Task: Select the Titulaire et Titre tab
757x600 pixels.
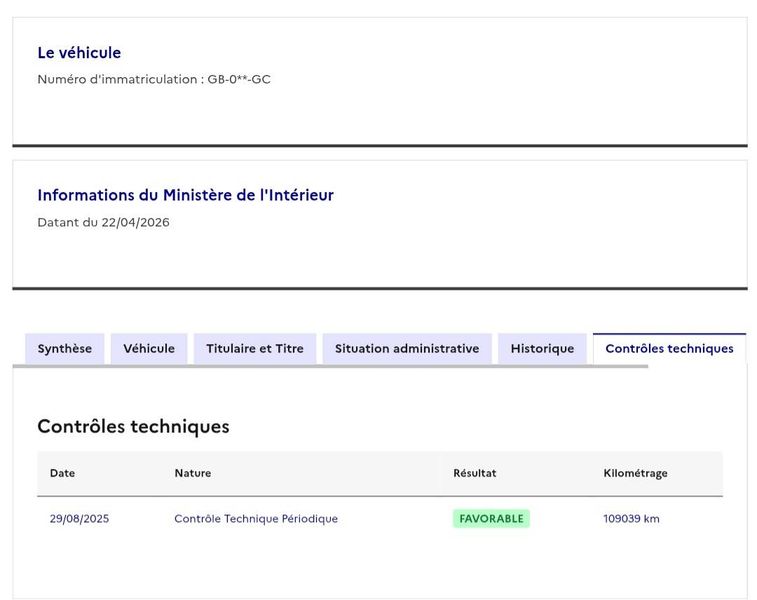Action: [x=255, y=349]
